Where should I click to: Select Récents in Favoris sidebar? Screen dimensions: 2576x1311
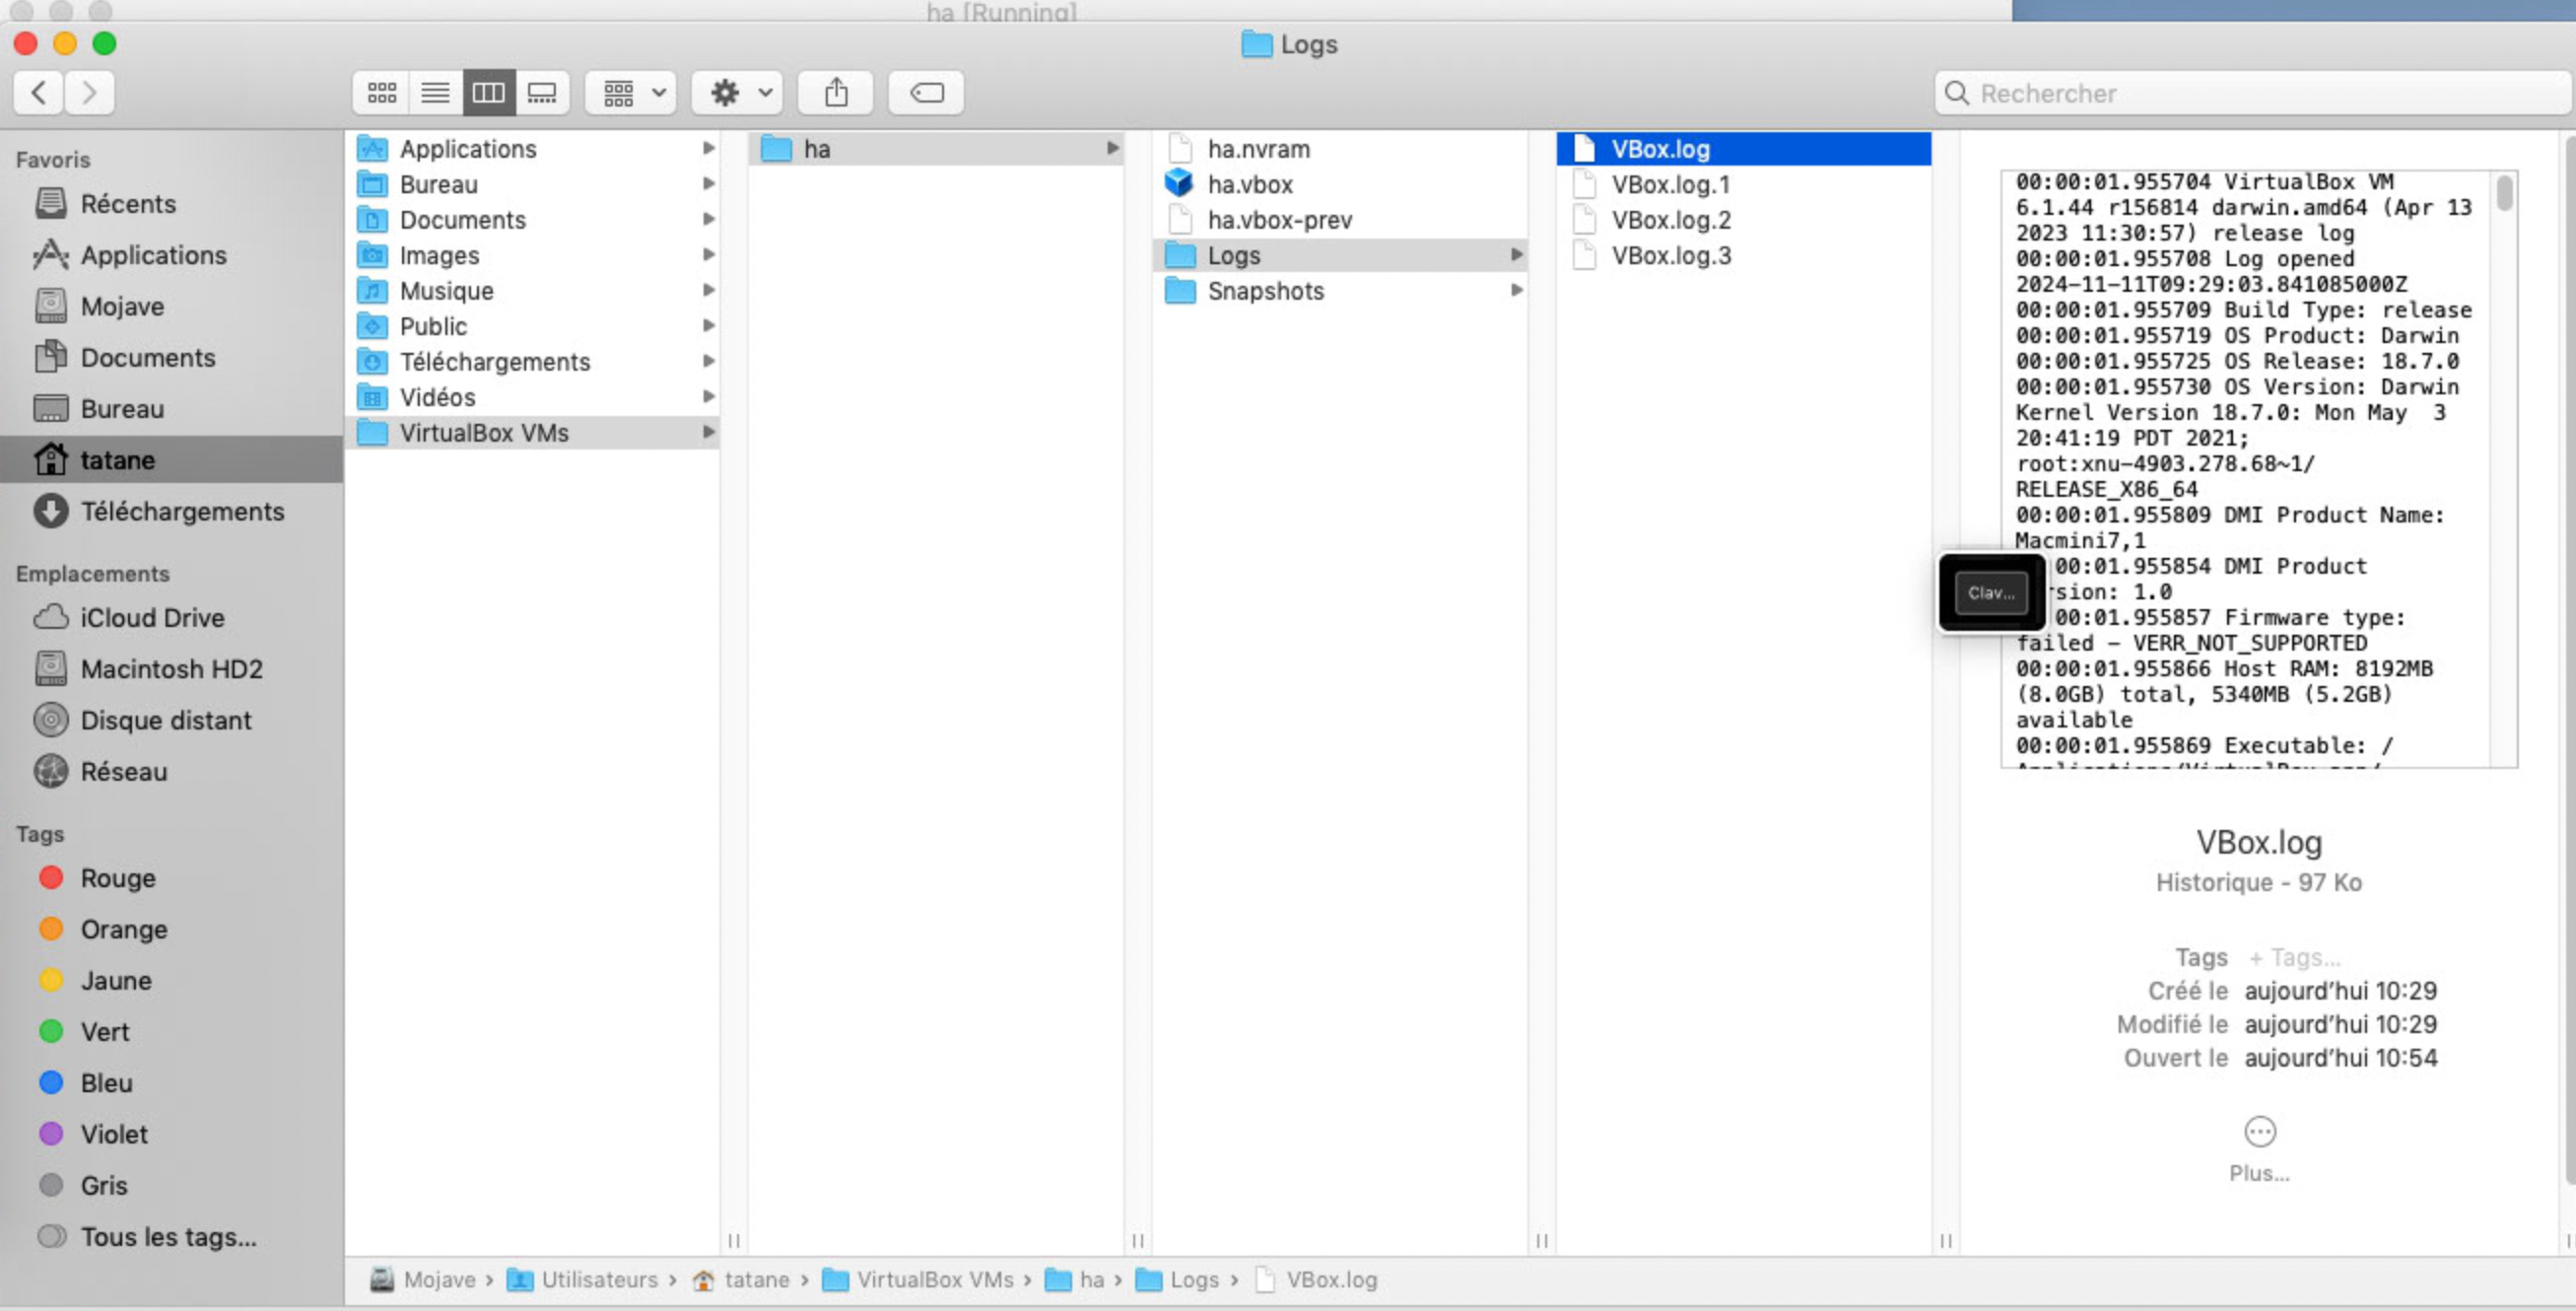(128, 203)
